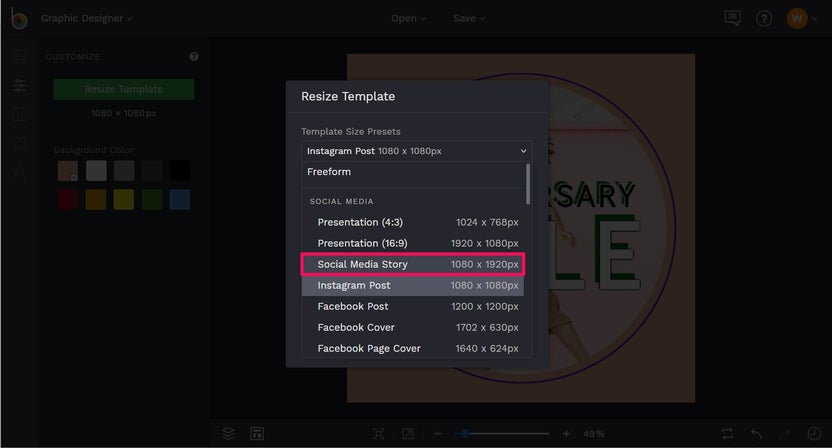Pick the dark charcoal background swatch
This screenshot has height=448, width=832.
click(x=152, y=171)
